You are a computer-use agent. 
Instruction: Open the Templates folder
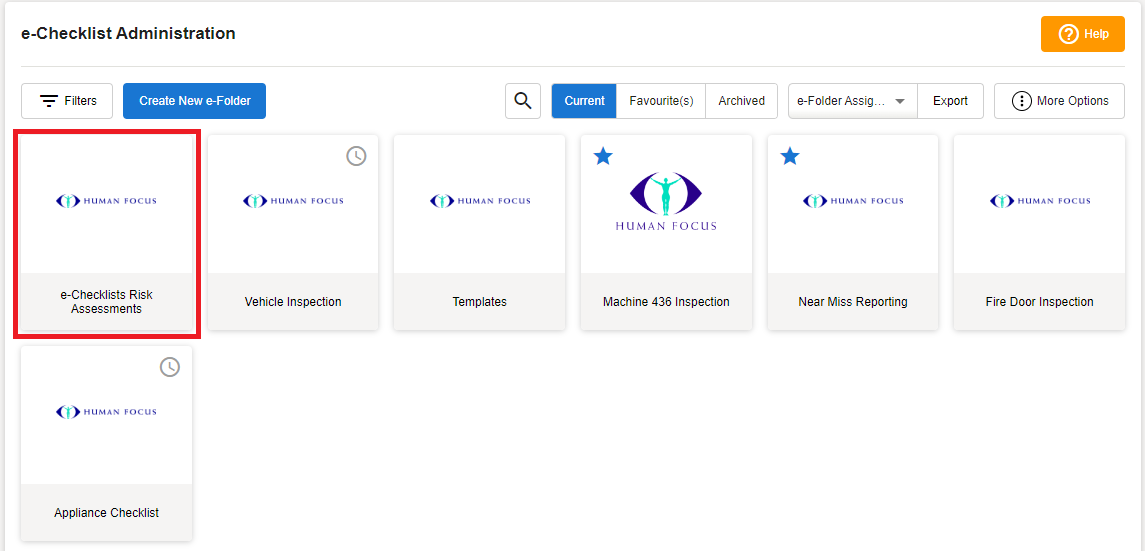coord(480,233)
